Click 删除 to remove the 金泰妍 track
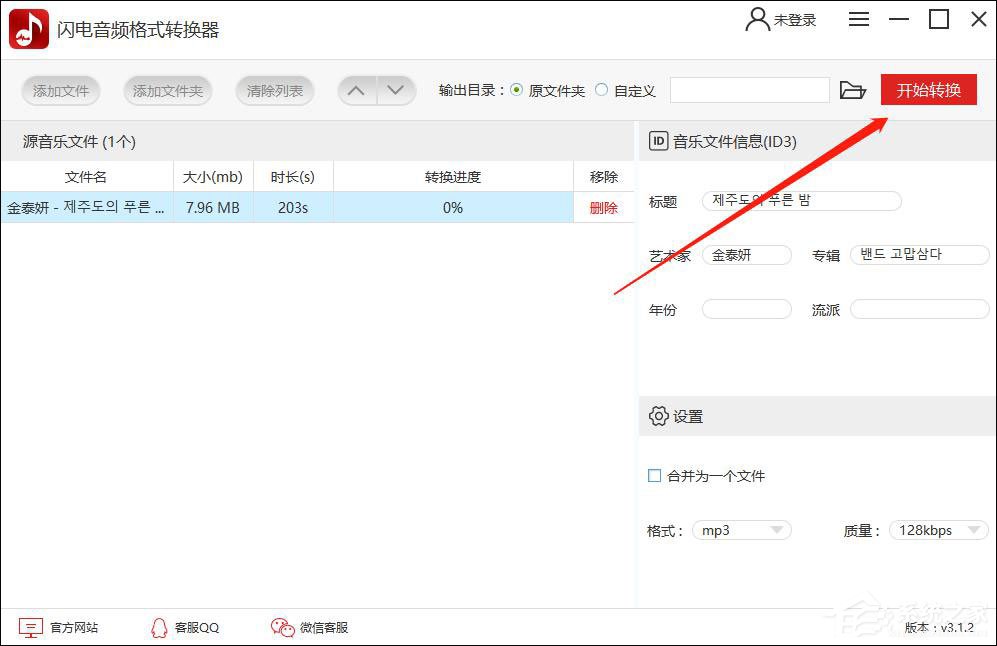The image size is (997, 646). click(604, 208)
